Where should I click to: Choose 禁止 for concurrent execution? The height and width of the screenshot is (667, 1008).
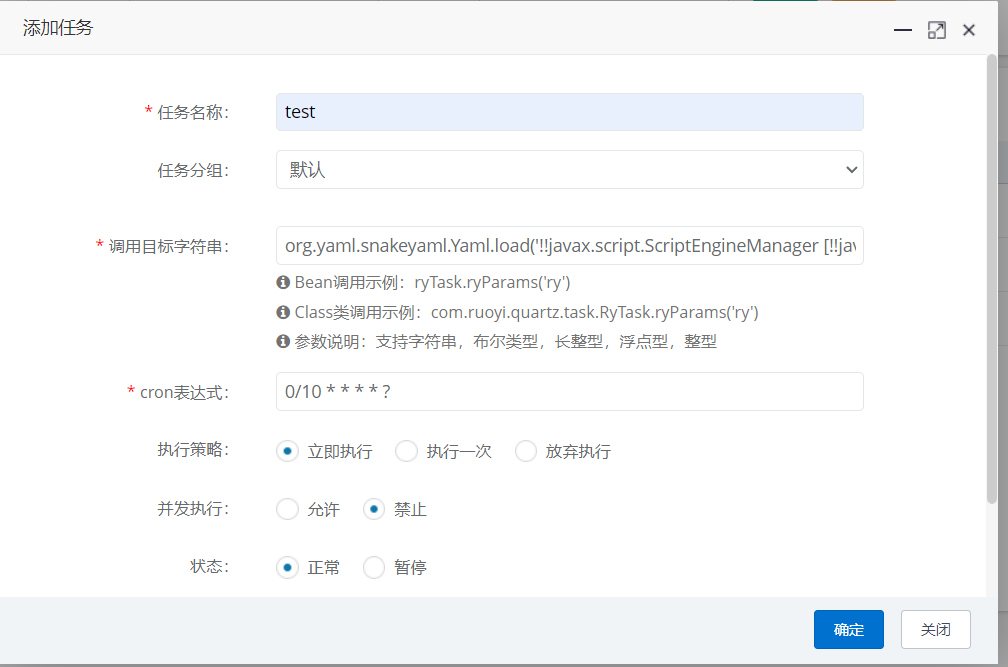[374, 510]
